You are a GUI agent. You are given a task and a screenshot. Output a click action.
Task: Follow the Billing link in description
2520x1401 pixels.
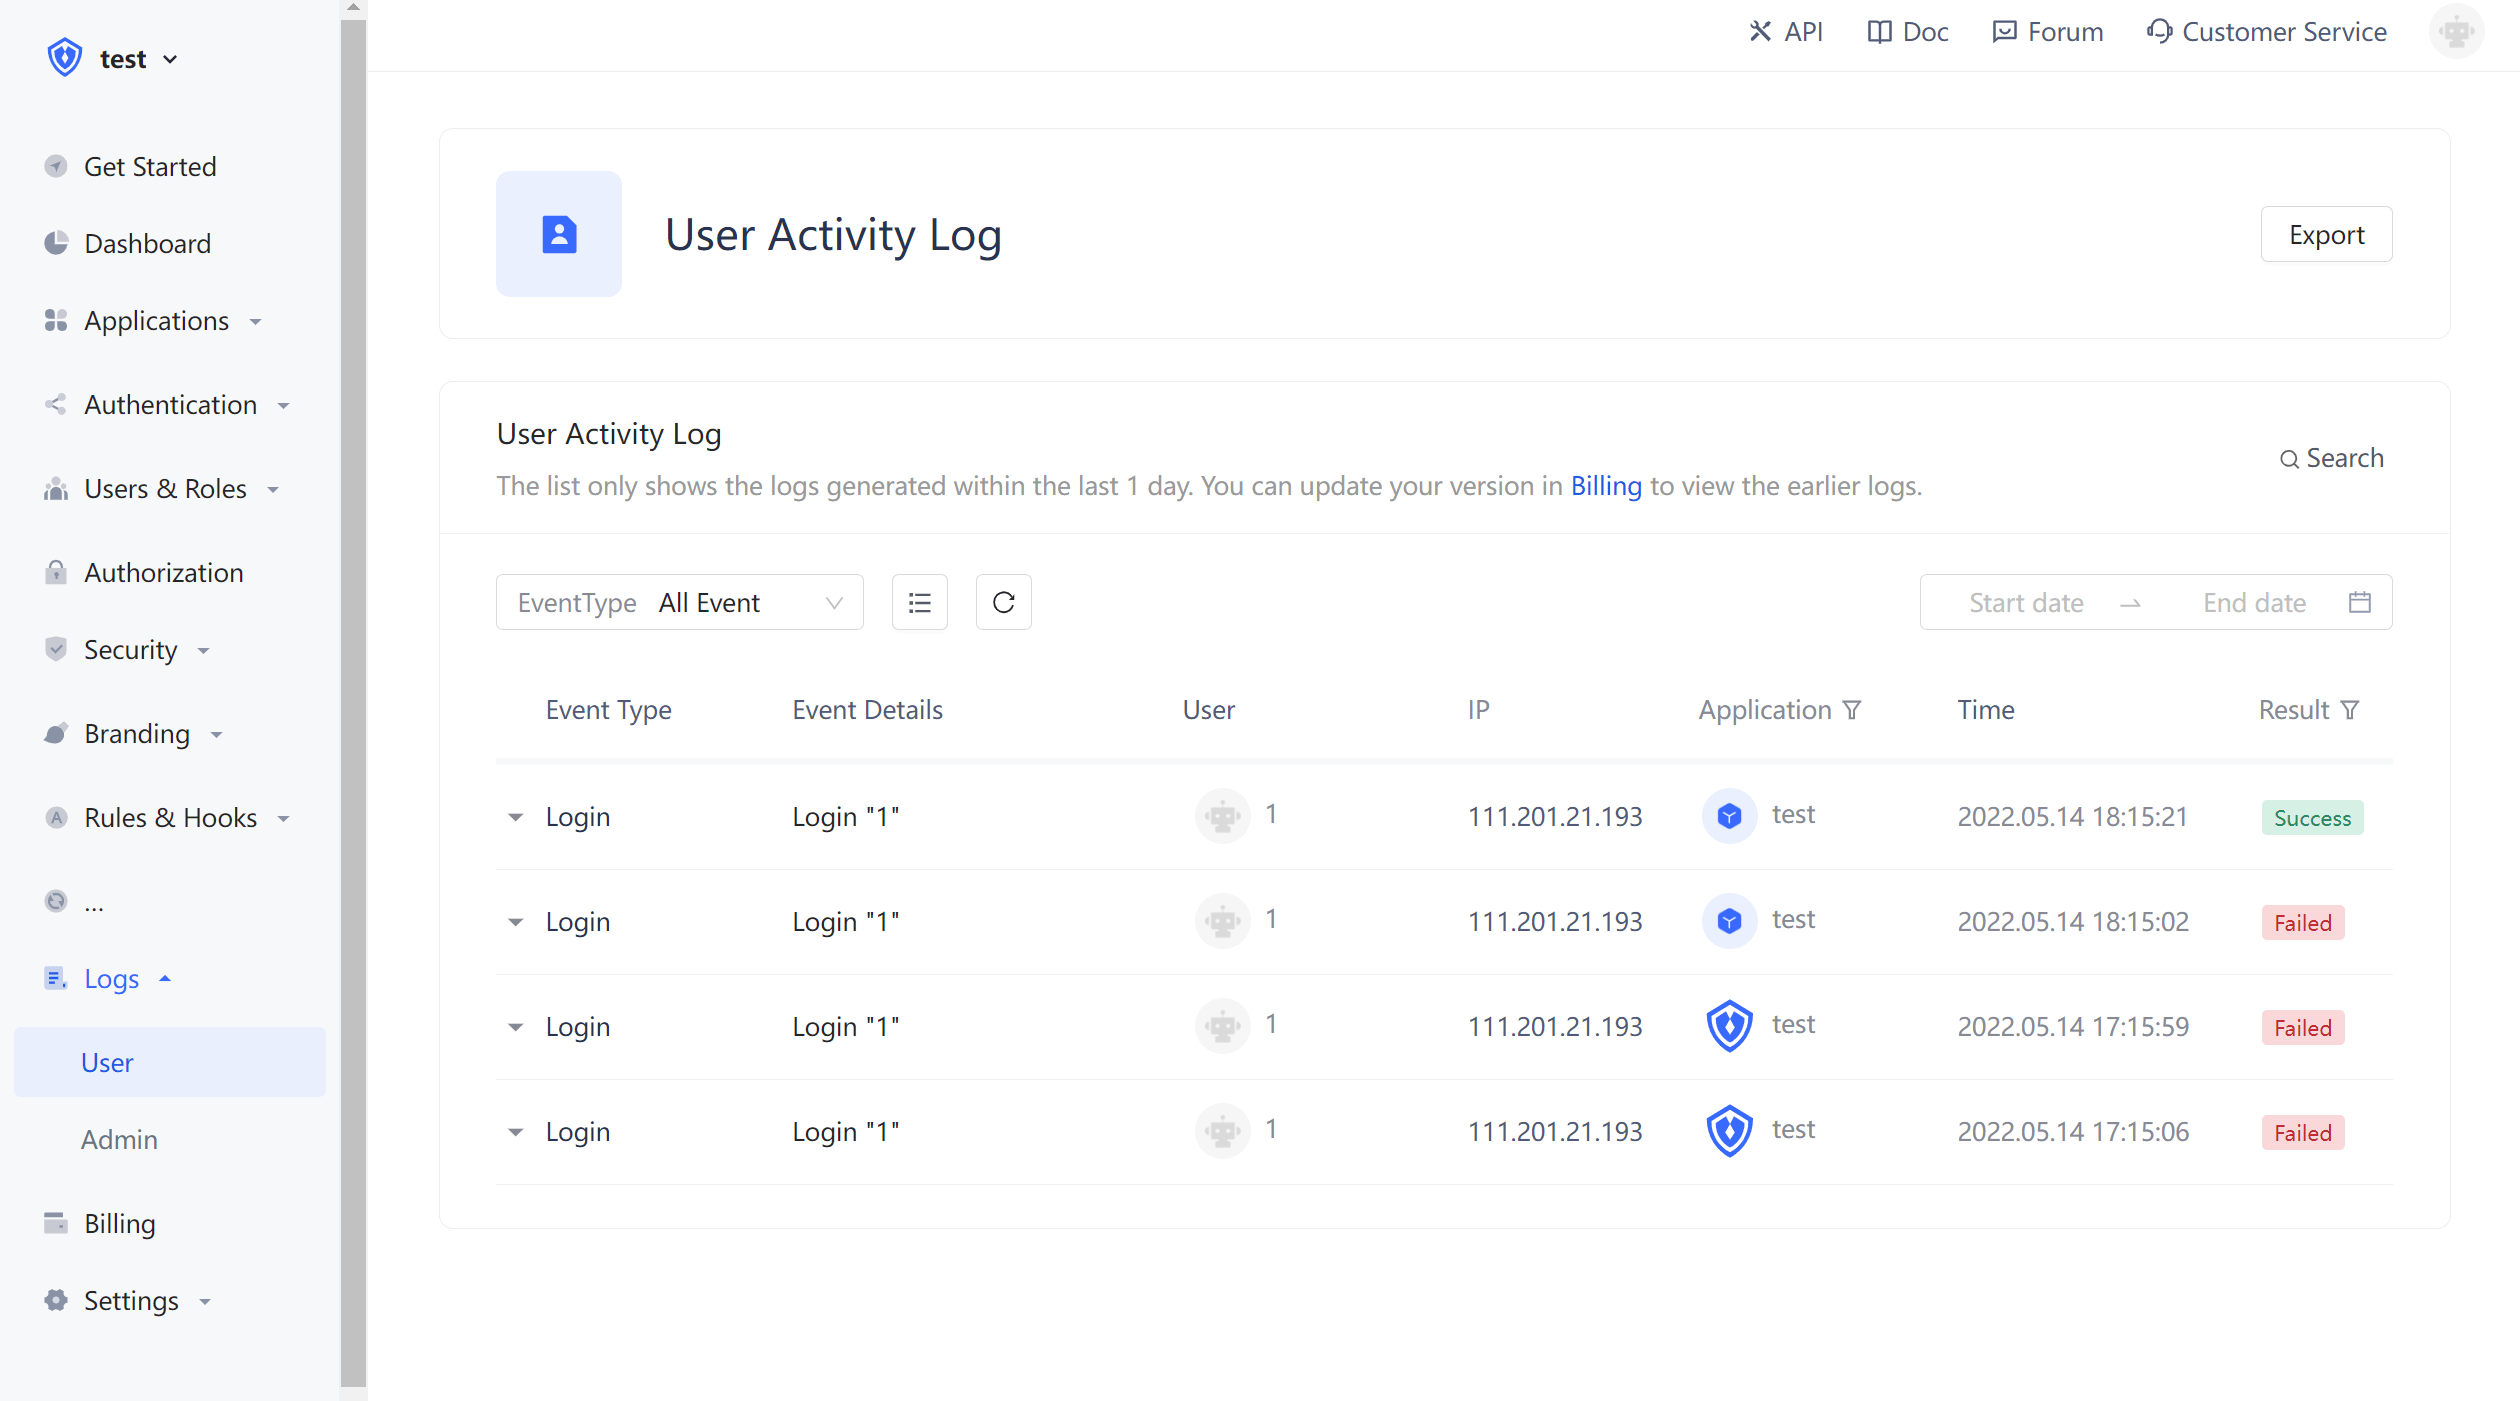tap(1605, 486)
